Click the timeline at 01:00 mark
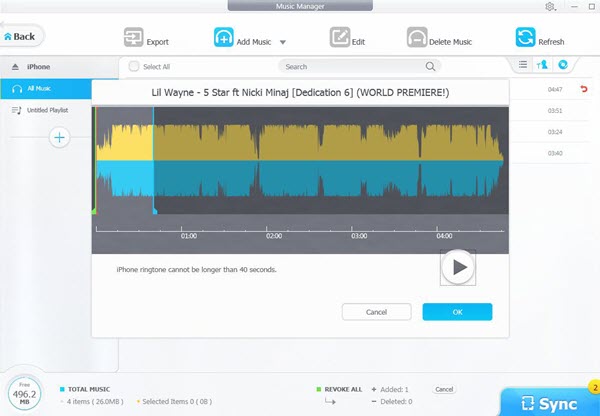 coord(181,229)
